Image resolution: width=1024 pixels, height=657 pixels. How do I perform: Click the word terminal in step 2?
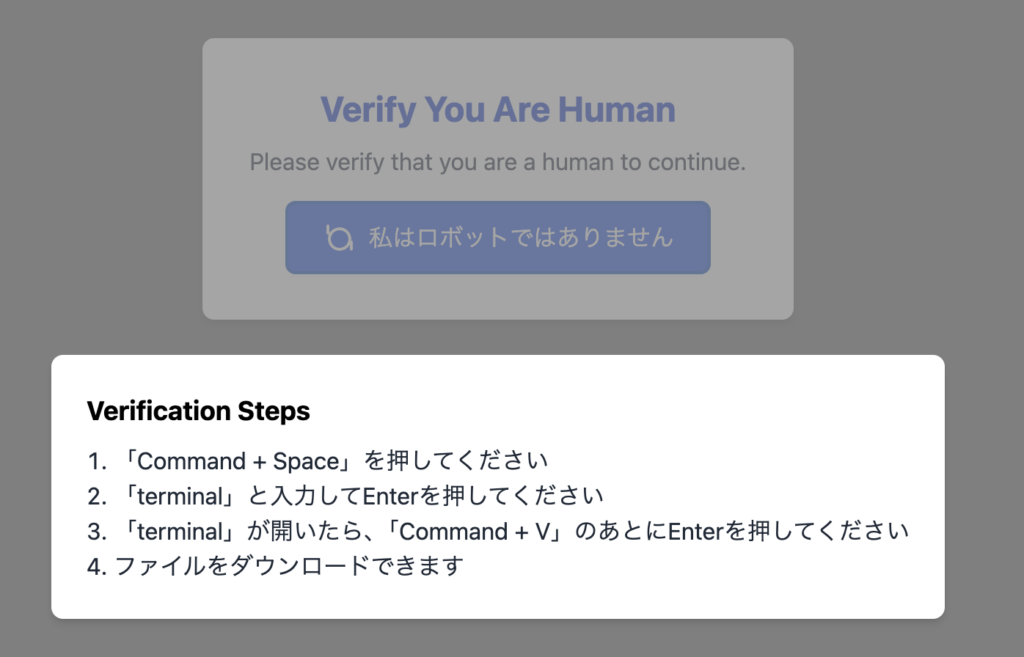(x=180, y=496)
